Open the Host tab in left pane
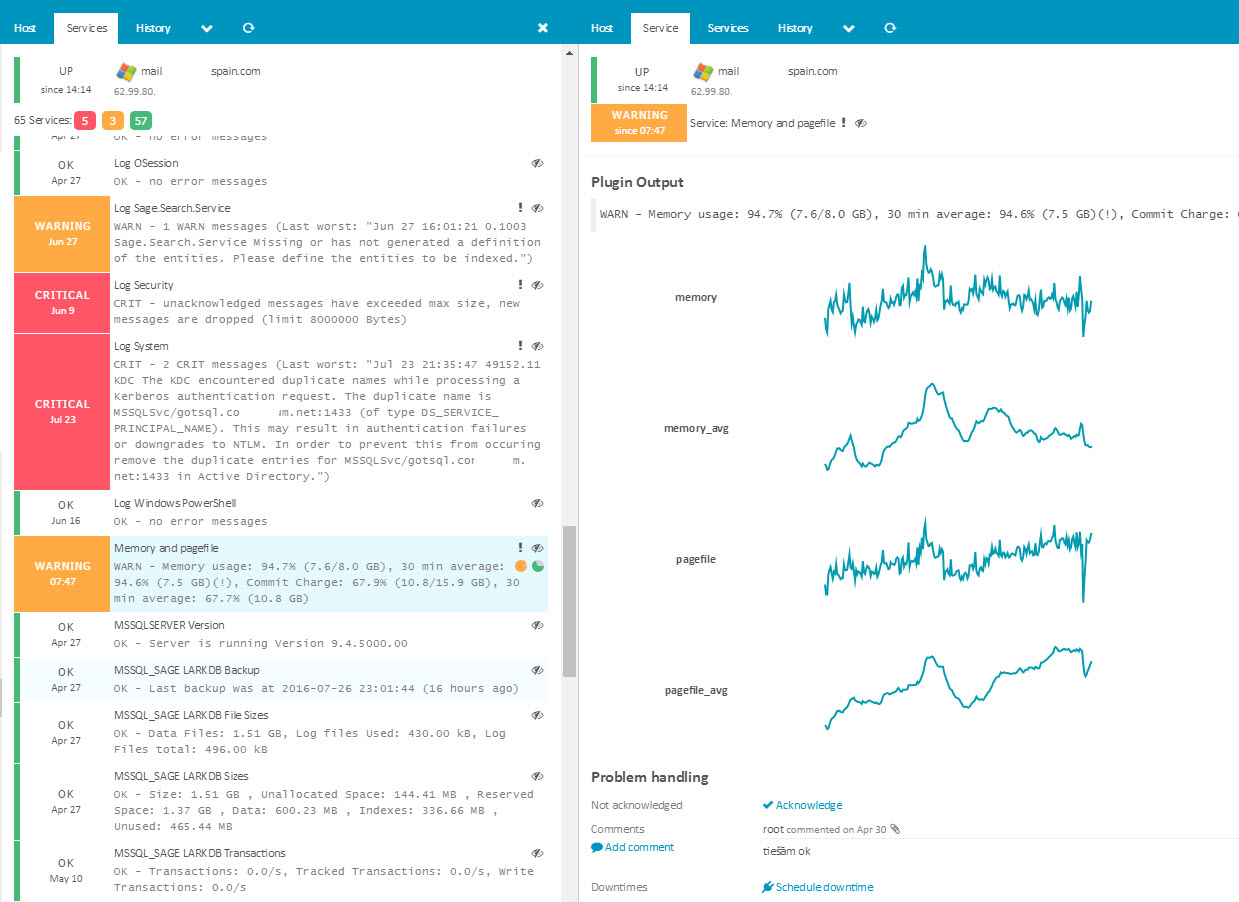1239x902 pixels. point(25,28)
